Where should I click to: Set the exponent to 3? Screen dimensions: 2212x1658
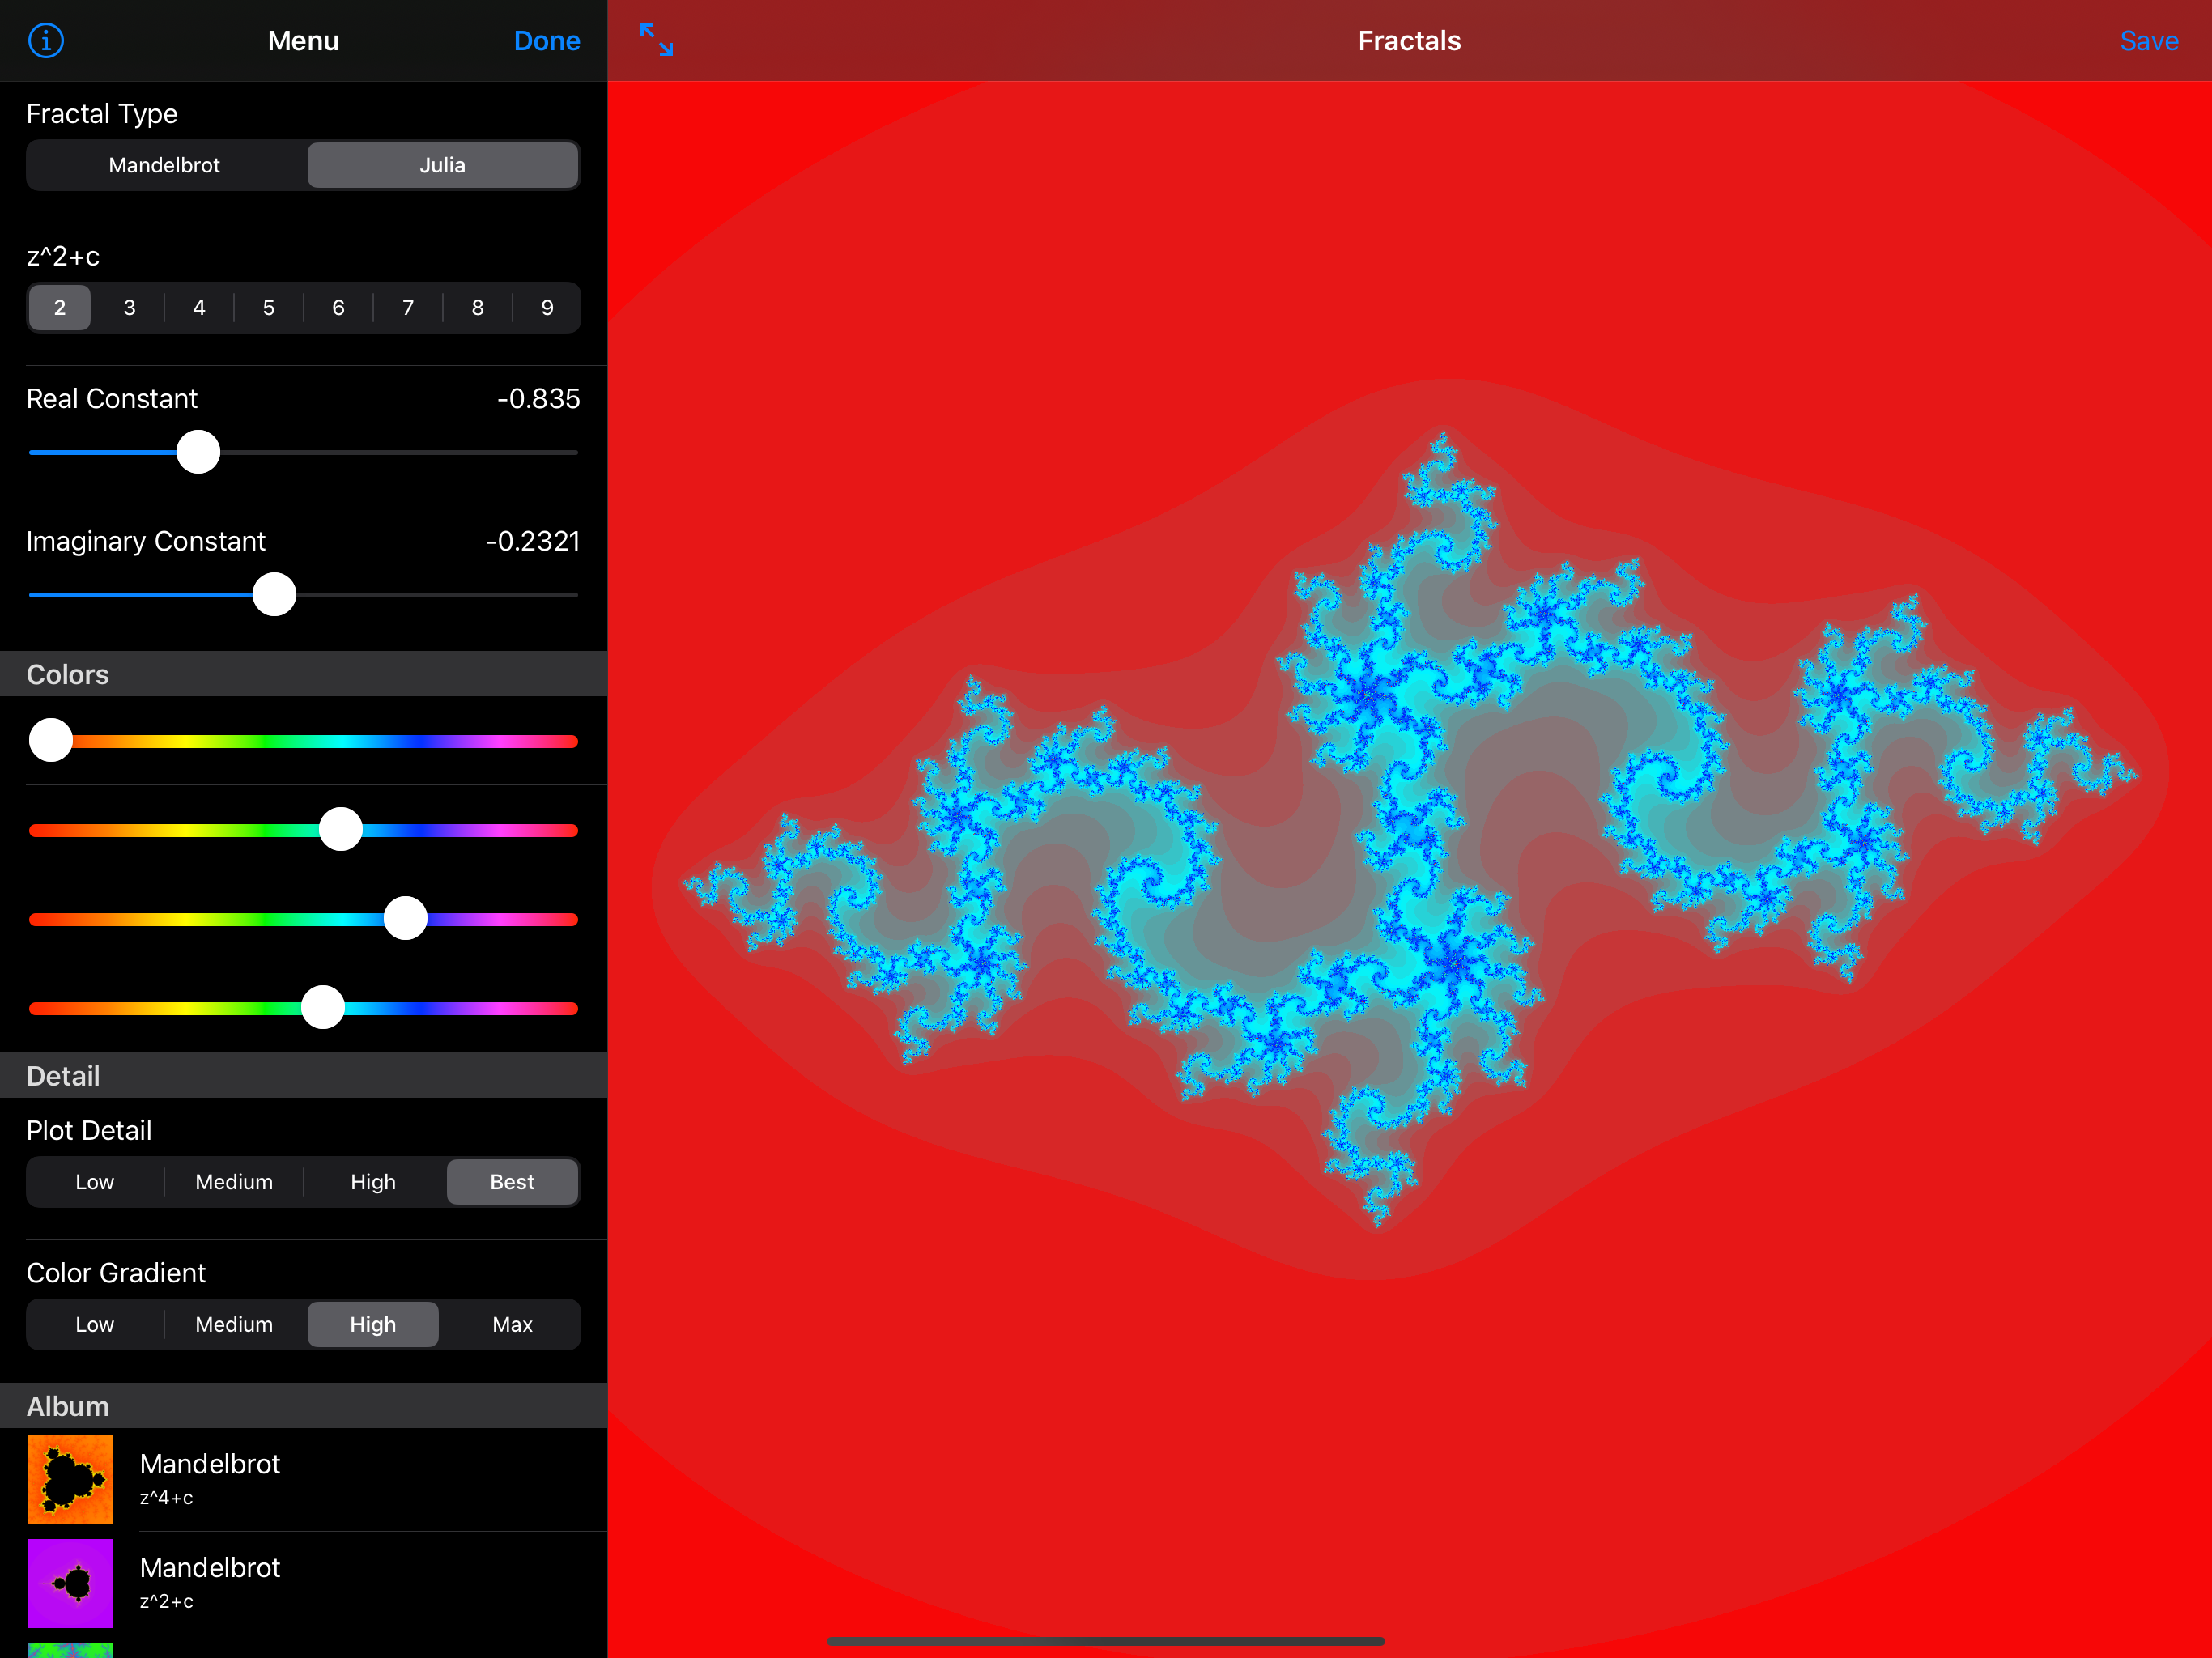(129, 308)
